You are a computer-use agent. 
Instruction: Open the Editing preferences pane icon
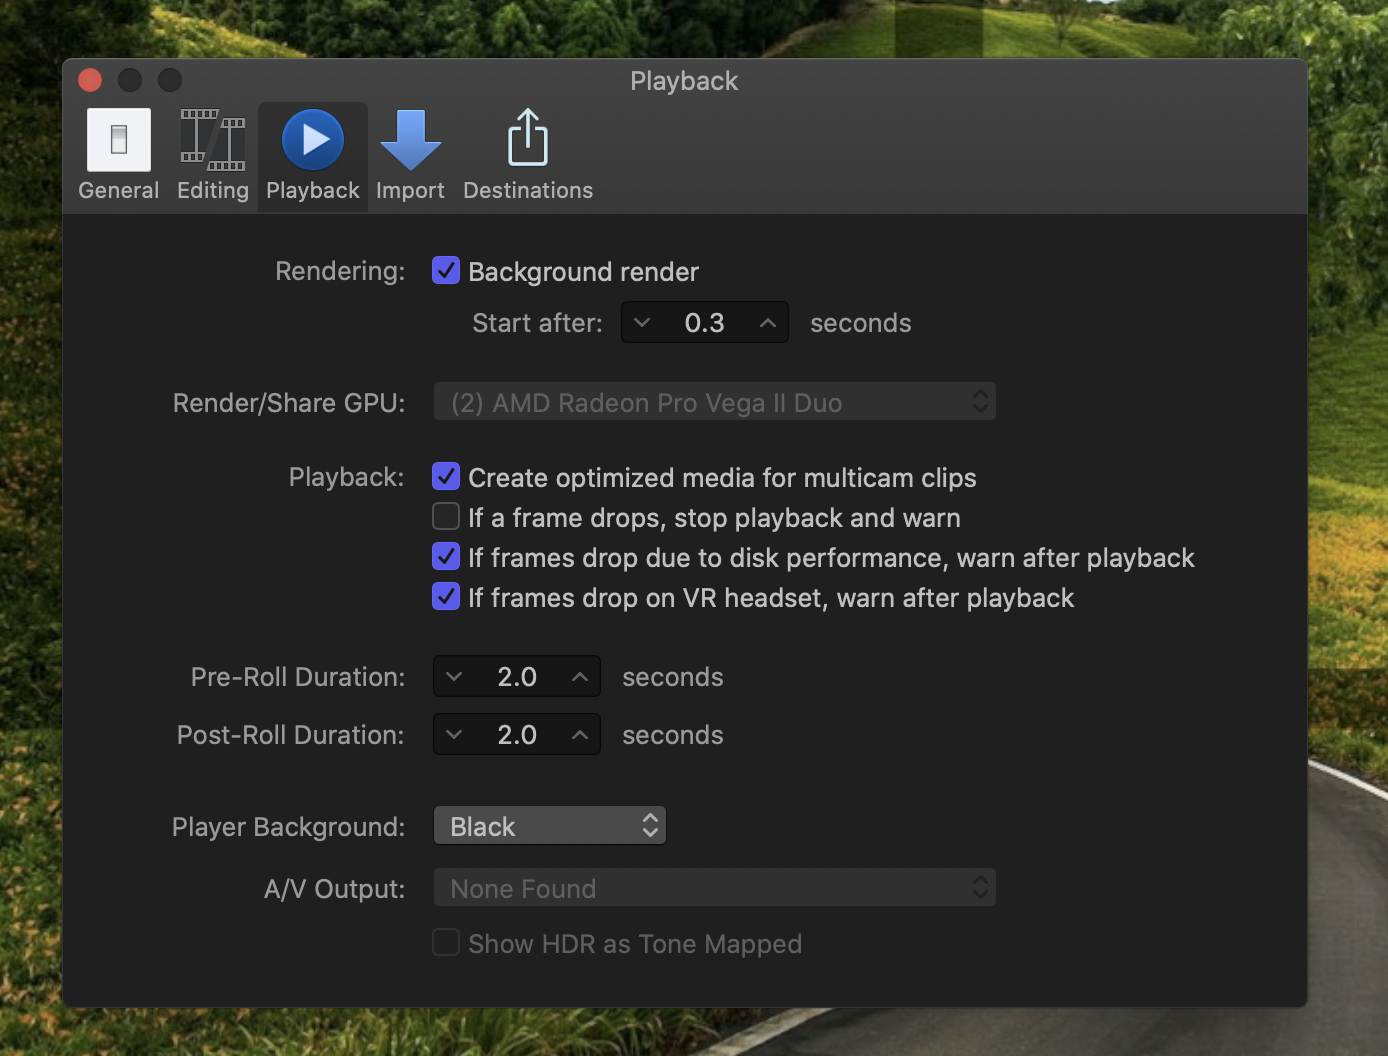pyautogui.click(x=213, y=140)
